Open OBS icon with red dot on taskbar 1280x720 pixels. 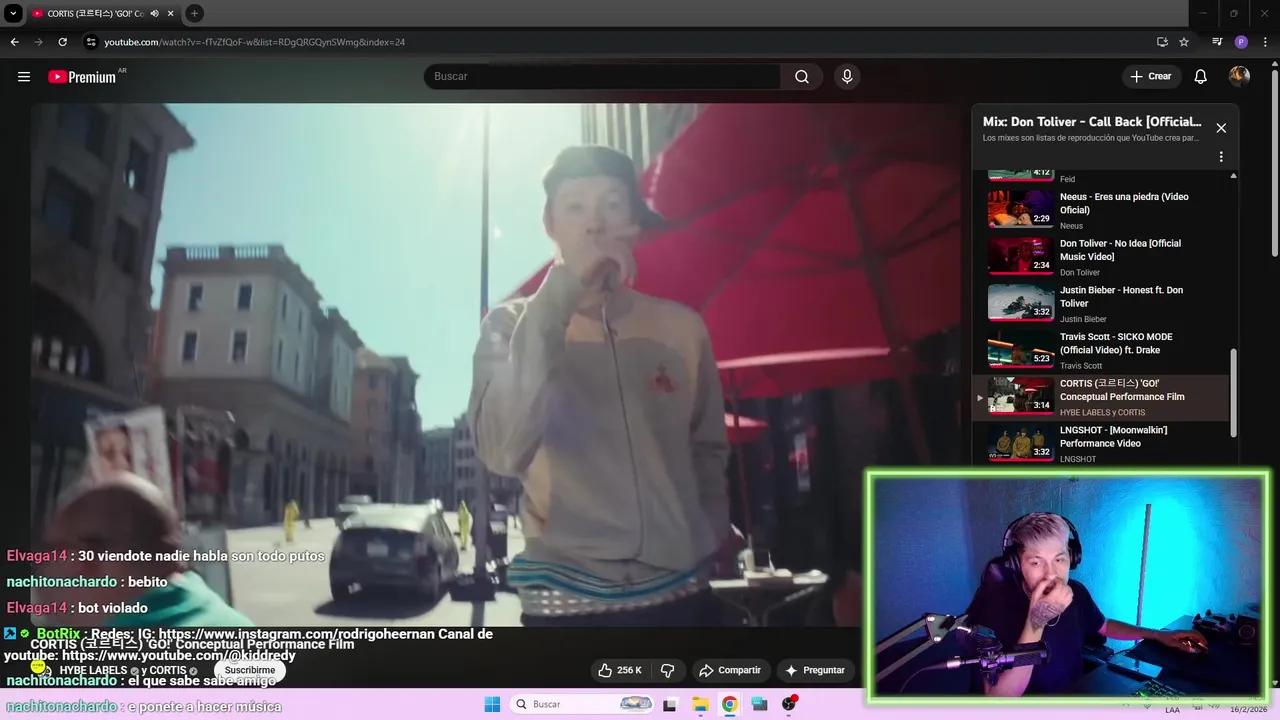pyautogui.click(x=789, y=704)
